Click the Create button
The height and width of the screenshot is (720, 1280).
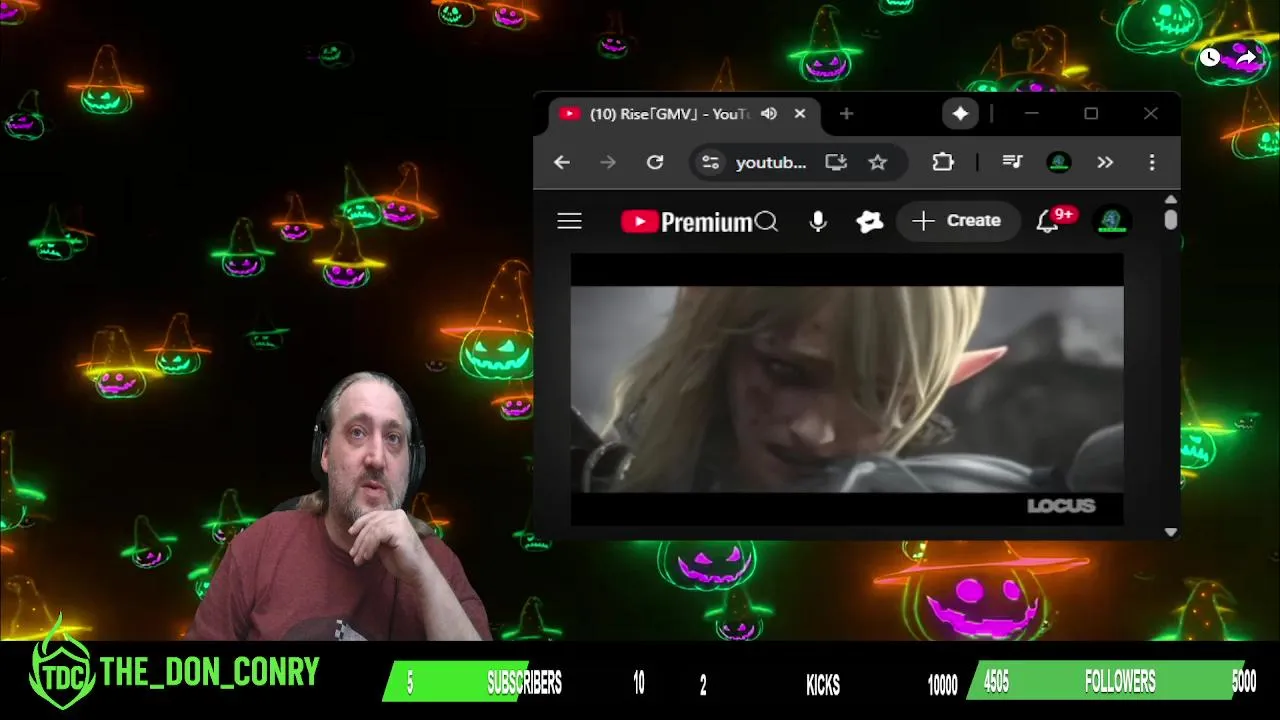coord(957,221)
